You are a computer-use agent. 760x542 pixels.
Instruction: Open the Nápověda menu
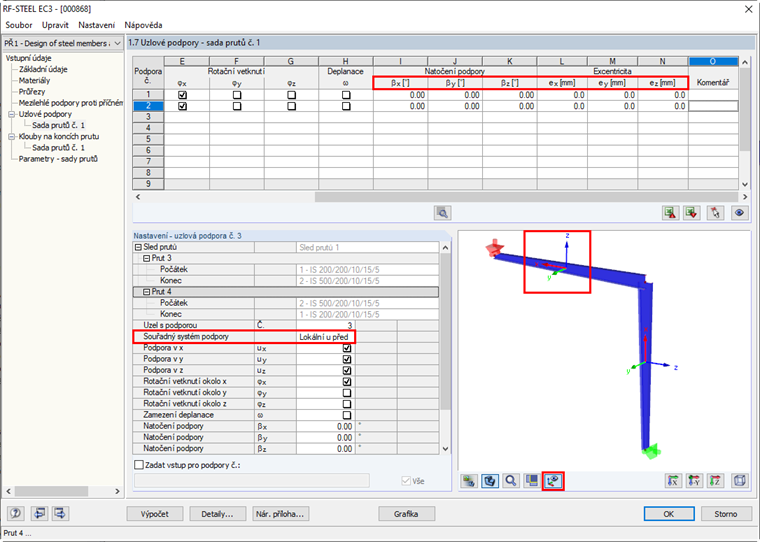[143, 25]
